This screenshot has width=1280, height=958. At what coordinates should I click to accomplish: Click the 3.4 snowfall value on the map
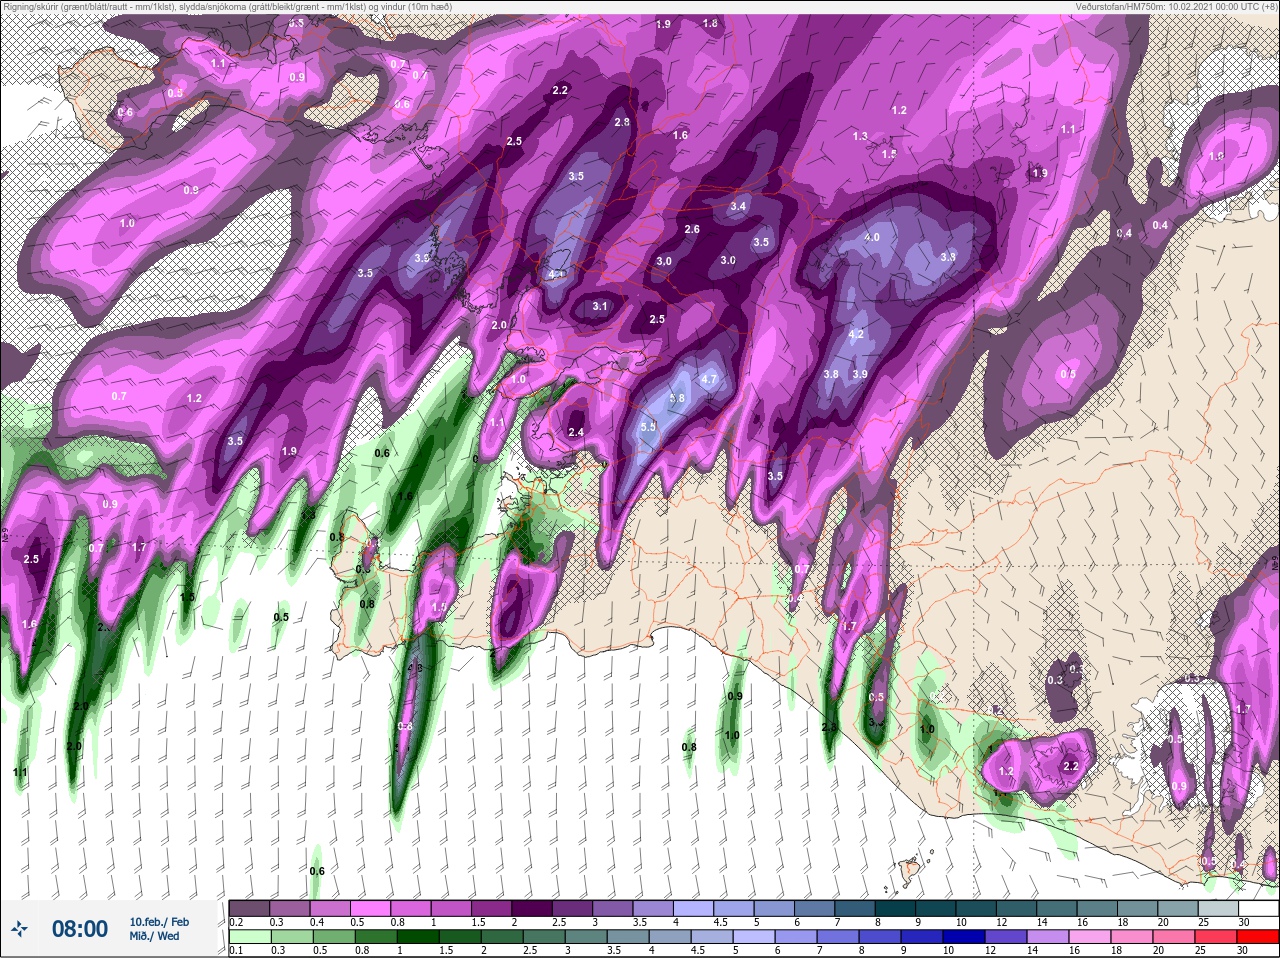738,206
